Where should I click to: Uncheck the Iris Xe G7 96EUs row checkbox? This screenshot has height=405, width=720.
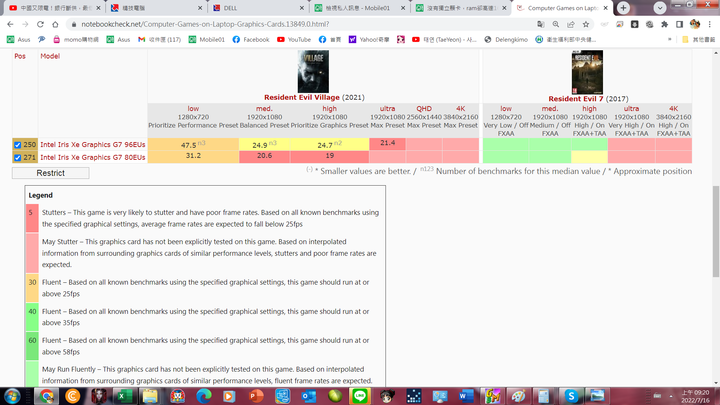pos(17,145)
